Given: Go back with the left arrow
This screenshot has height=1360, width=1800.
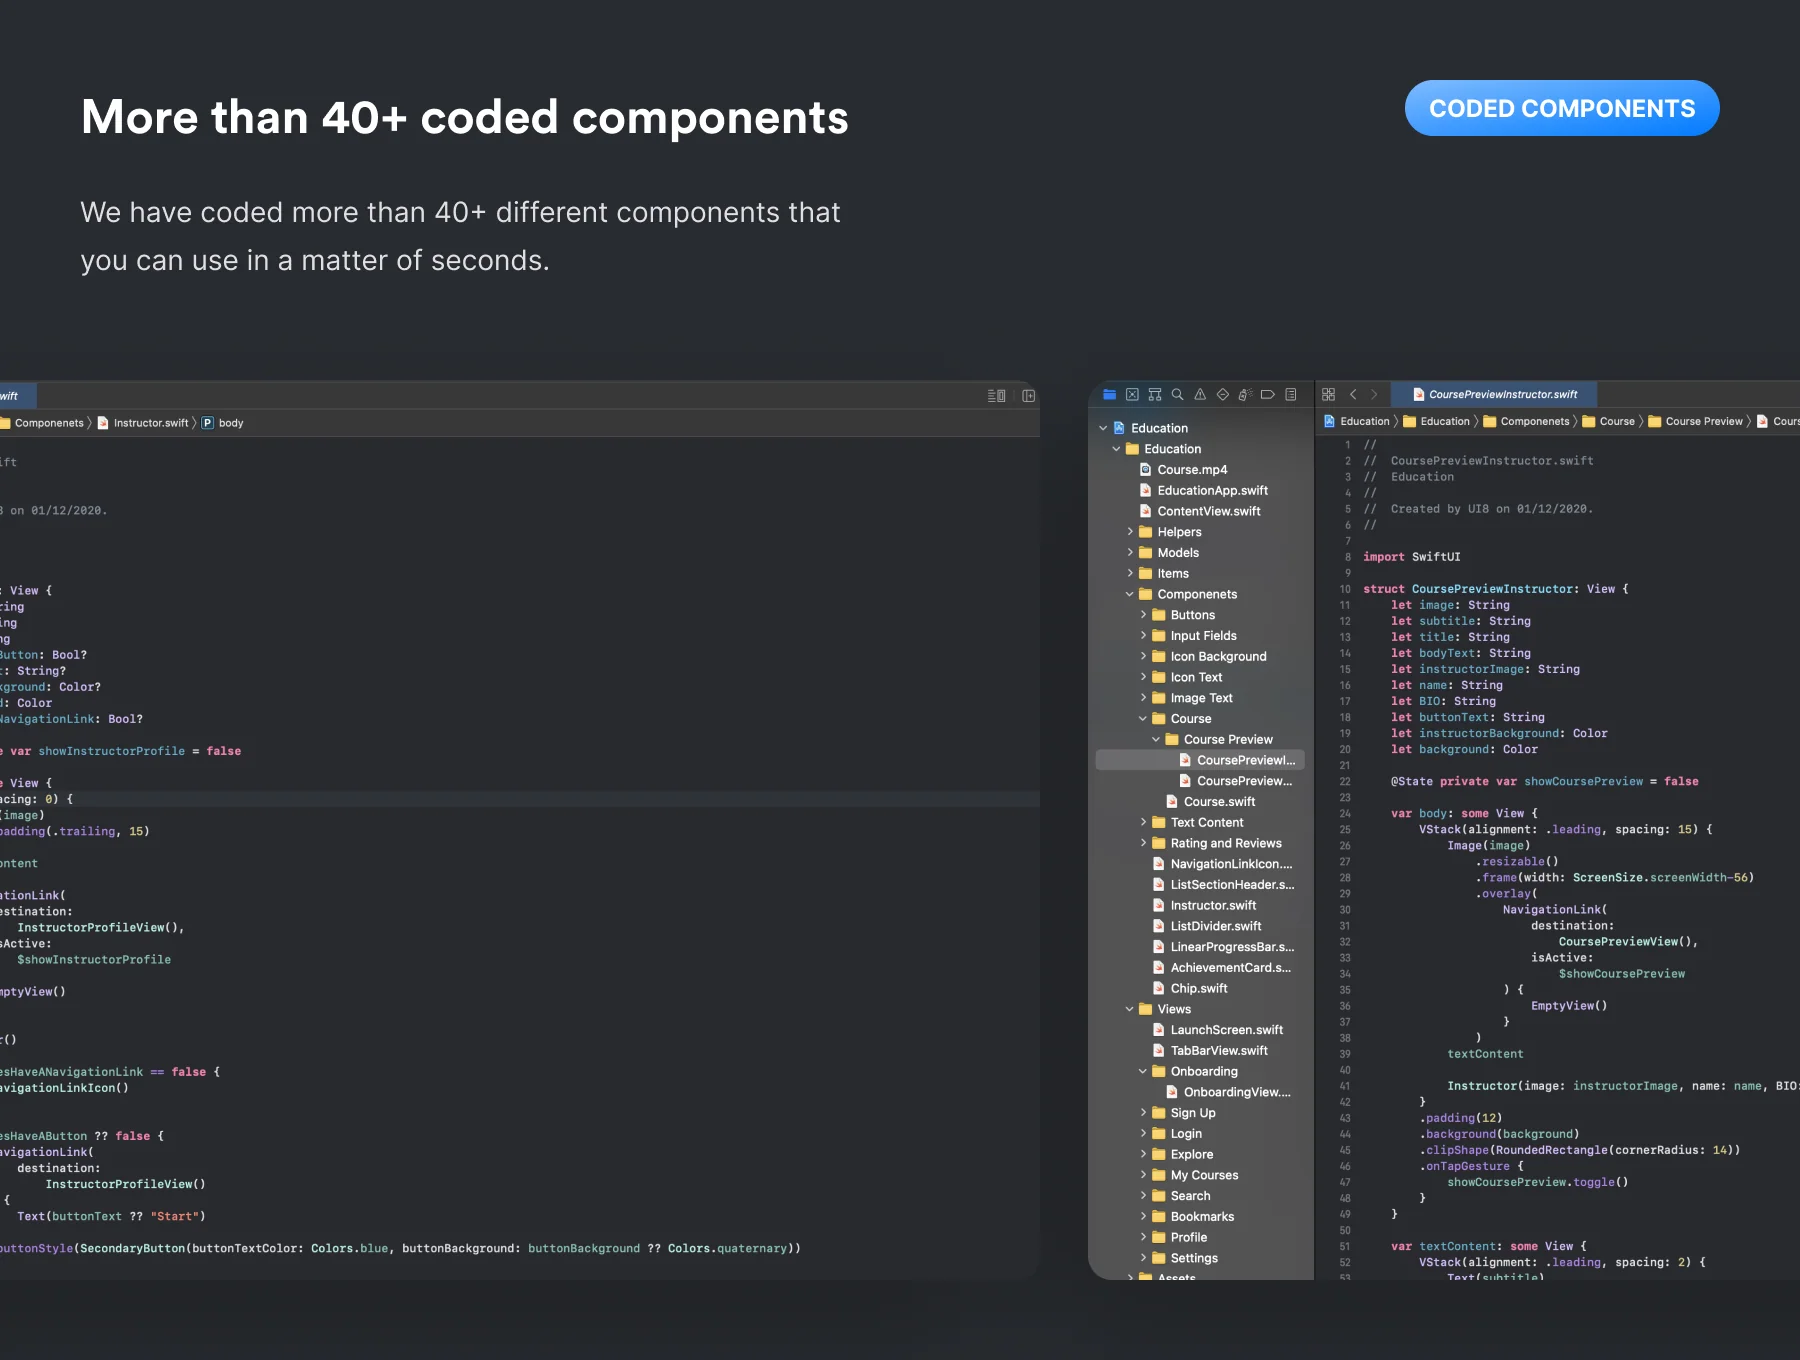Looking at the screenshot, I should click(1353, 395).
